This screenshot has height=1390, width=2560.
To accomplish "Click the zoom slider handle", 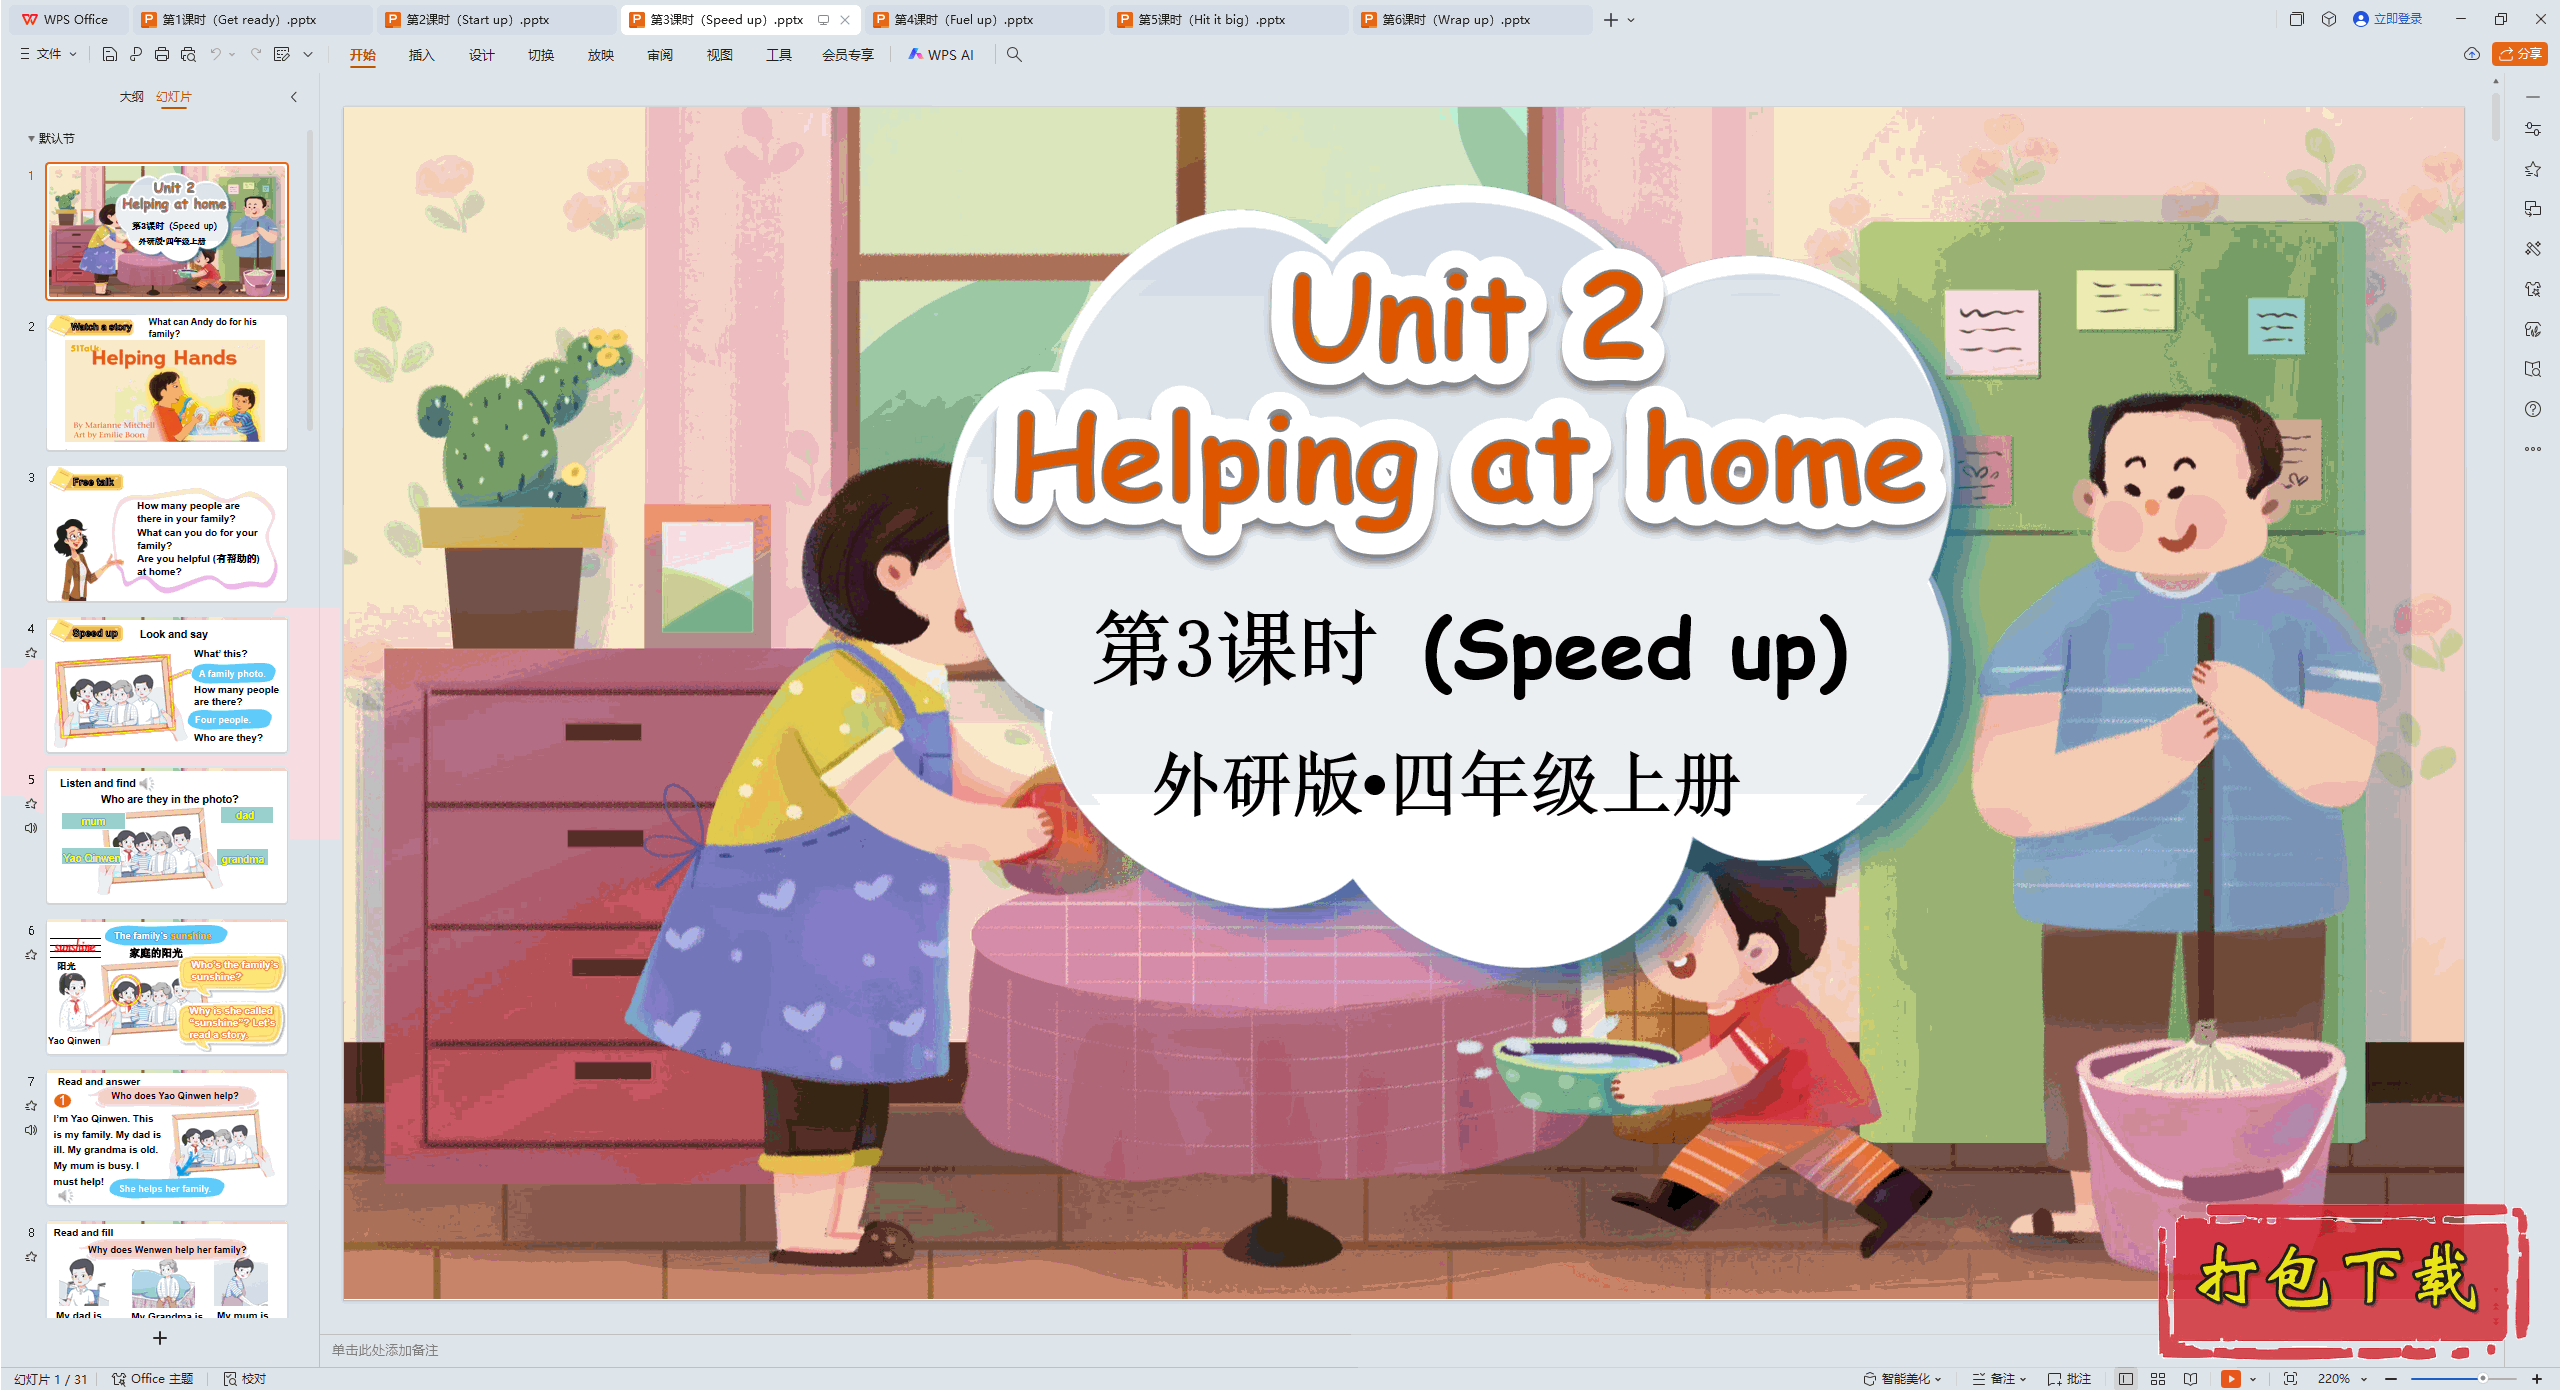I will [2482, 1378].
